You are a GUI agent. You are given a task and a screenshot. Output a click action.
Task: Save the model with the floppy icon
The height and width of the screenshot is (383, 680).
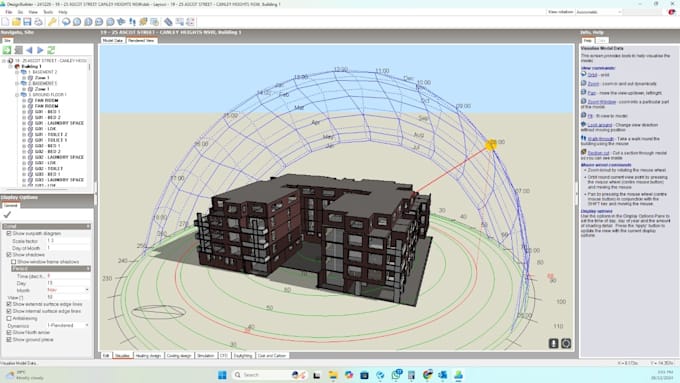point(27,22)
